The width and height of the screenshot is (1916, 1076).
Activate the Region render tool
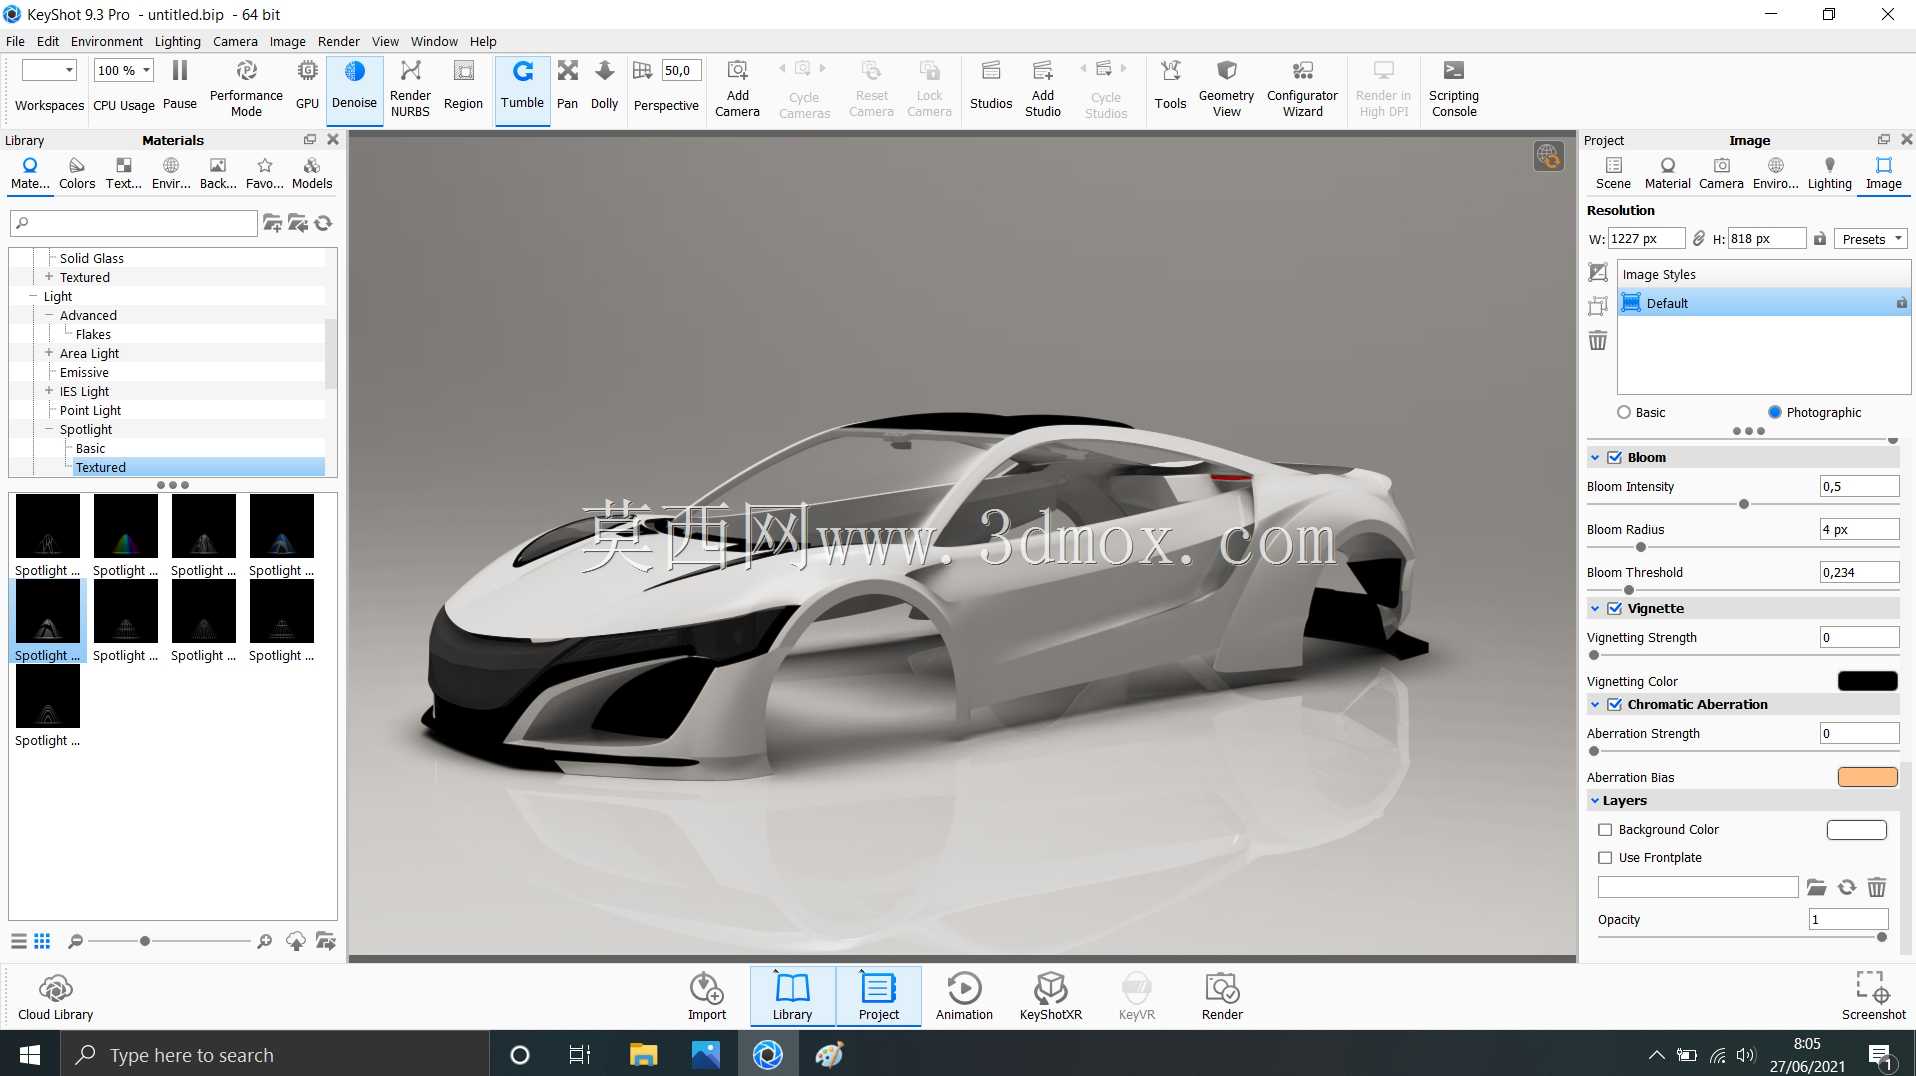coord(463,85)
